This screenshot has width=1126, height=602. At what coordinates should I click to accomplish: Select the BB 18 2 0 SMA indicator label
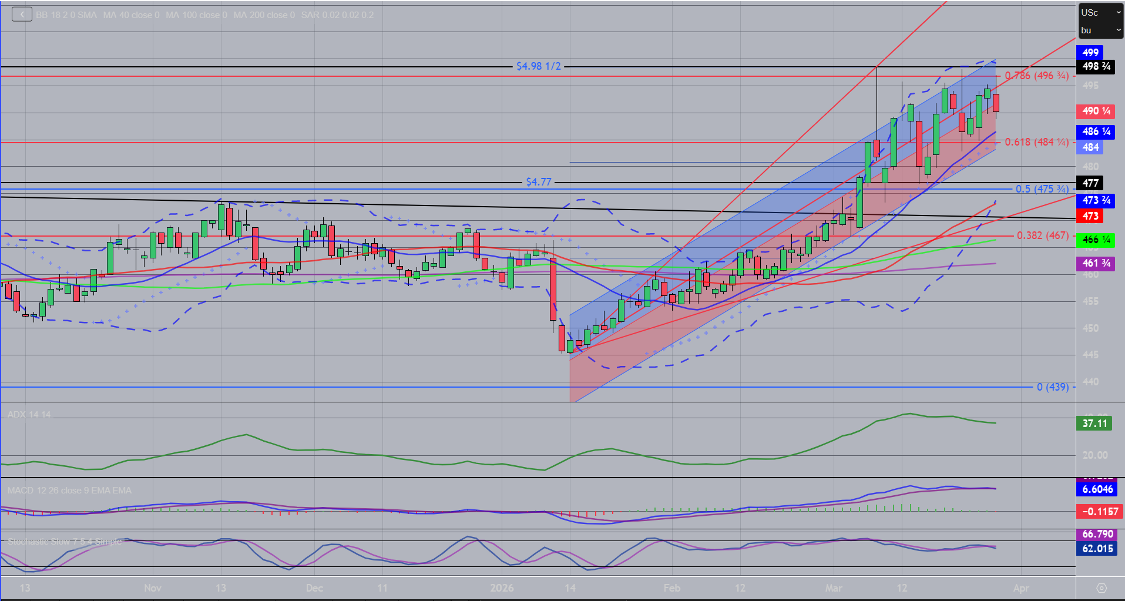[66, 16]
